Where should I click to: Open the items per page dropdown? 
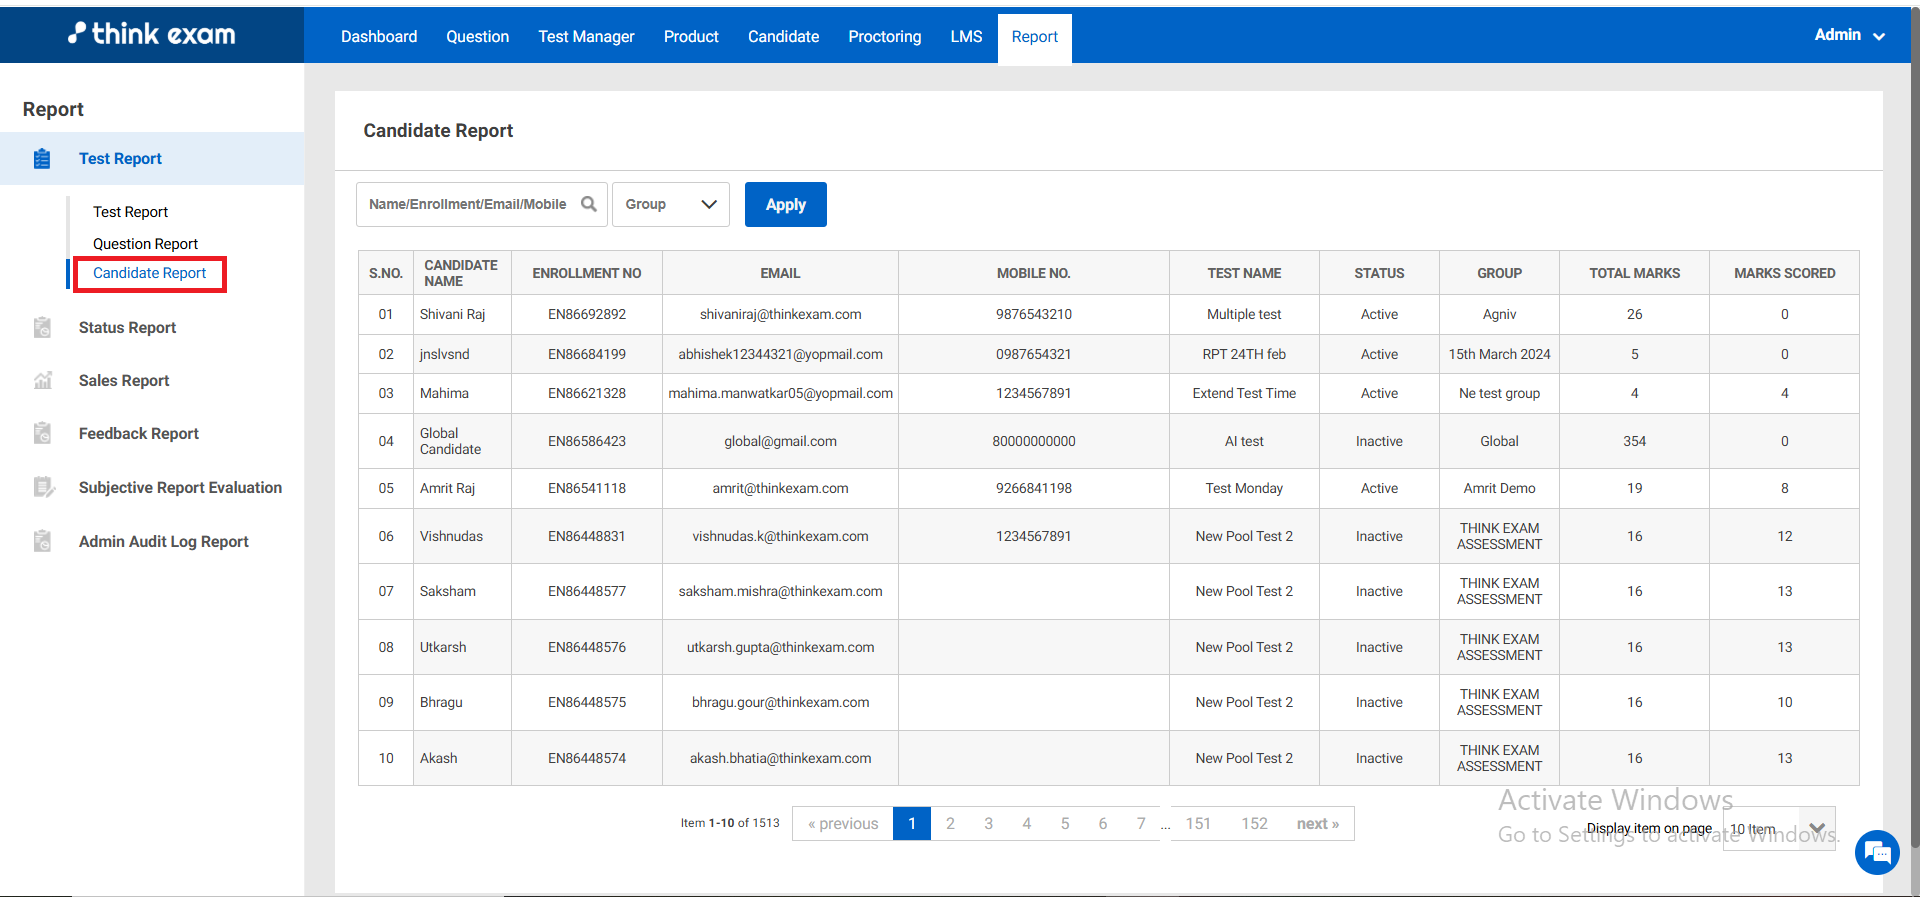pos(1780,828)
